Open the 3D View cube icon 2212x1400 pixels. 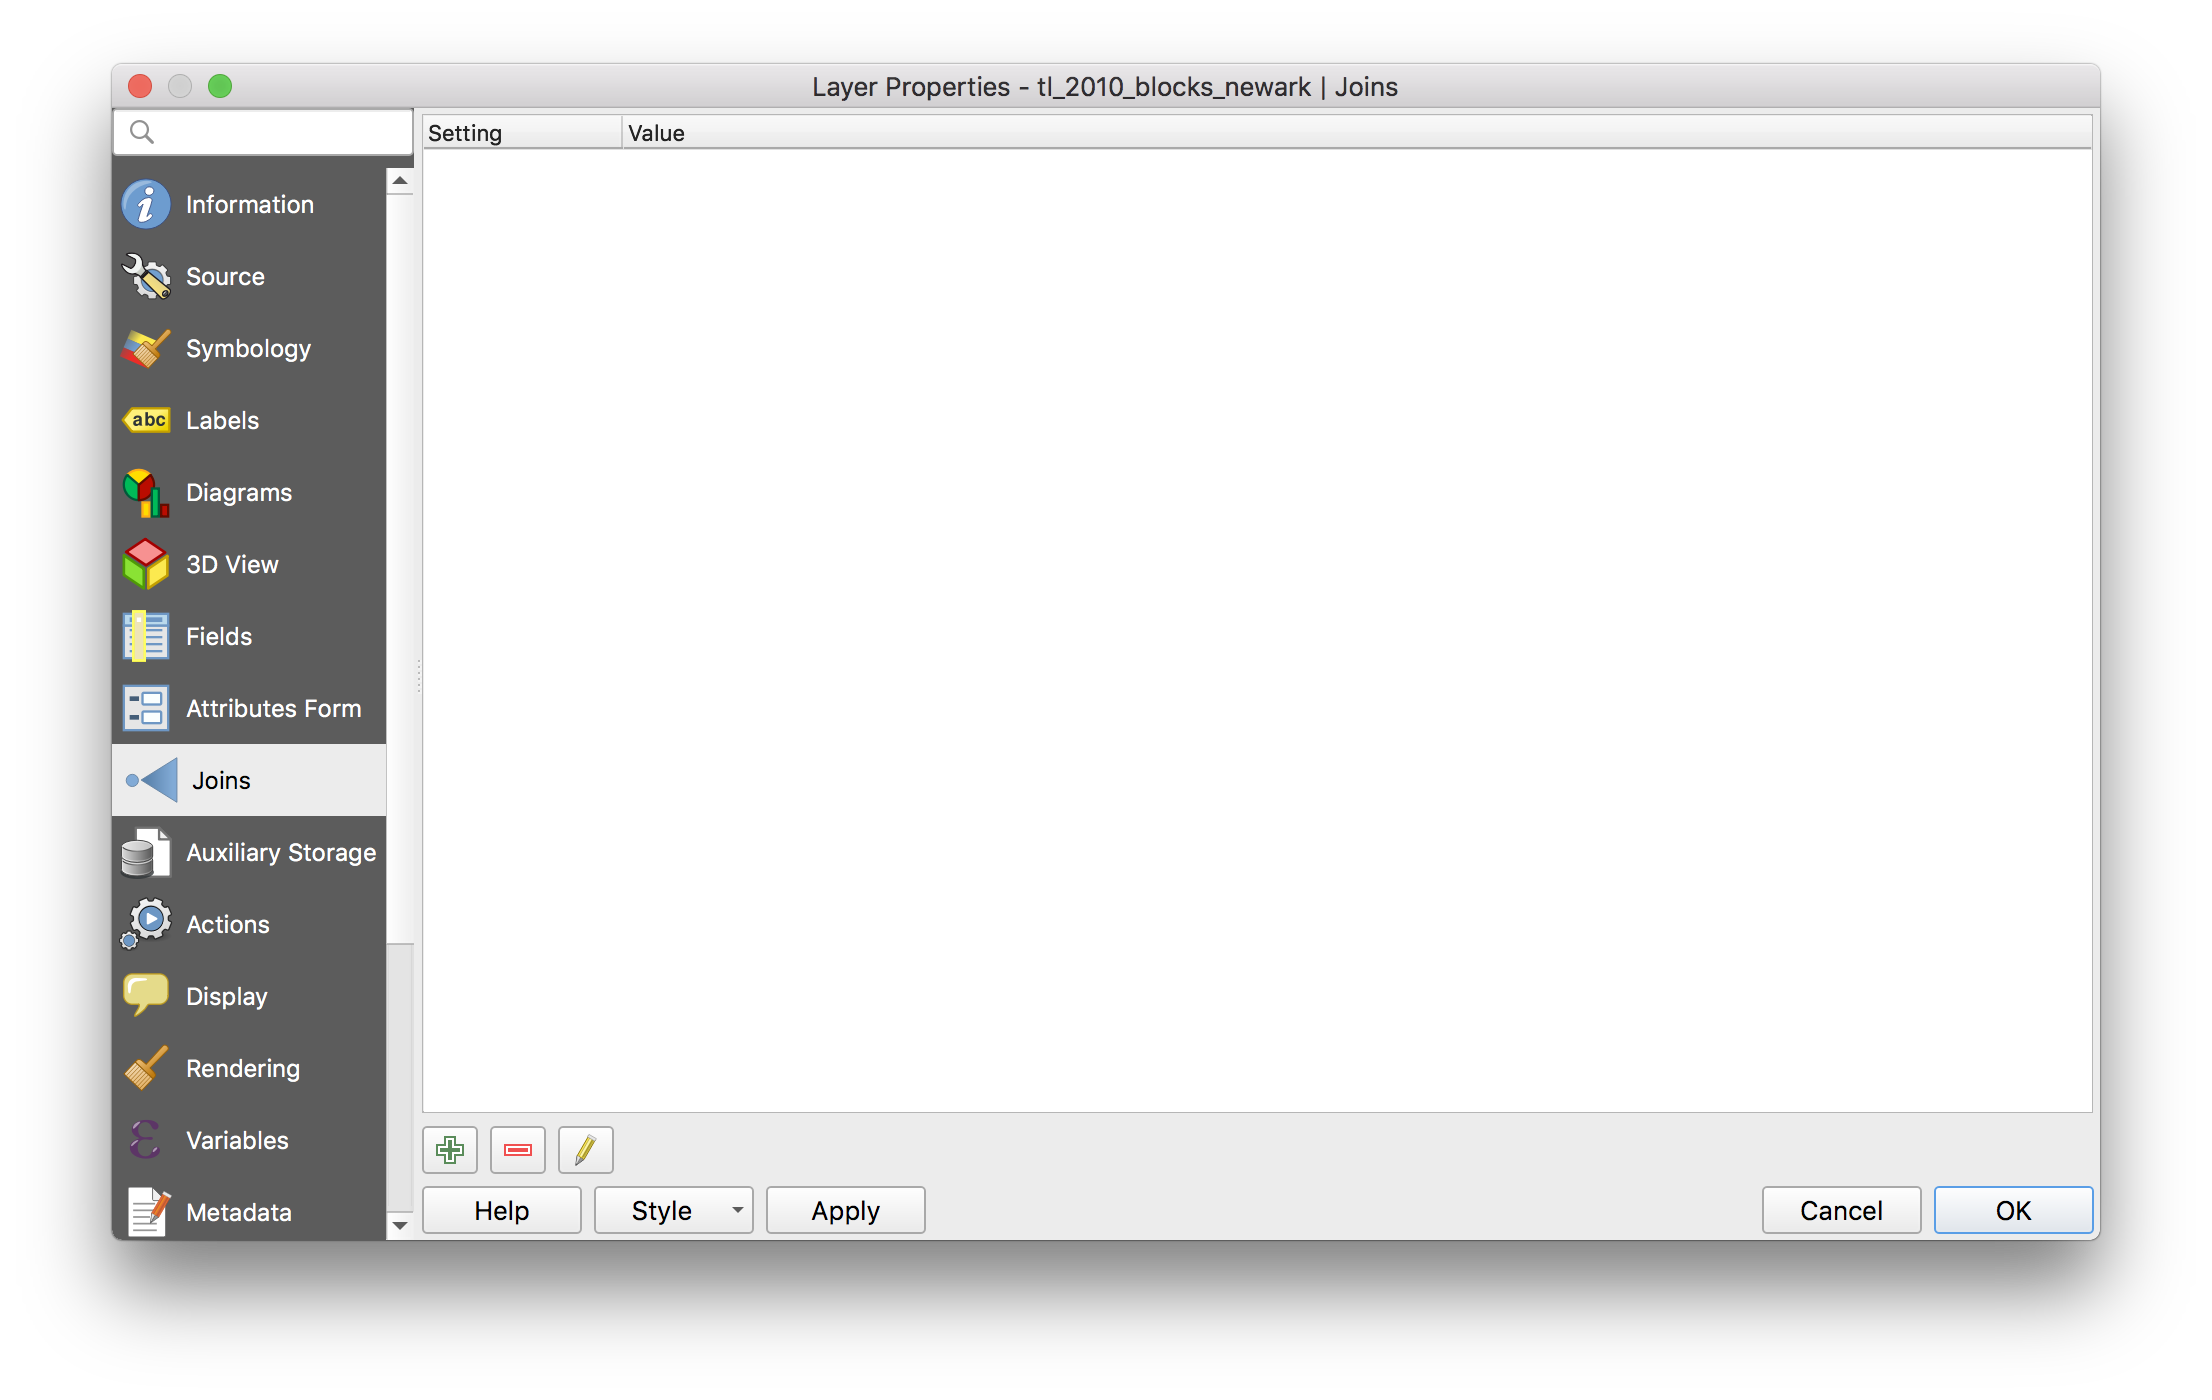point(146,565)
